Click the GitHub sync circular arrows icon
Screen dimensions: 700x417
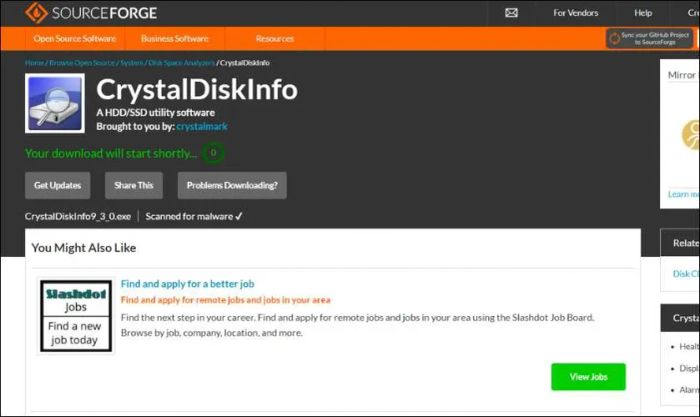pos(615,38)
